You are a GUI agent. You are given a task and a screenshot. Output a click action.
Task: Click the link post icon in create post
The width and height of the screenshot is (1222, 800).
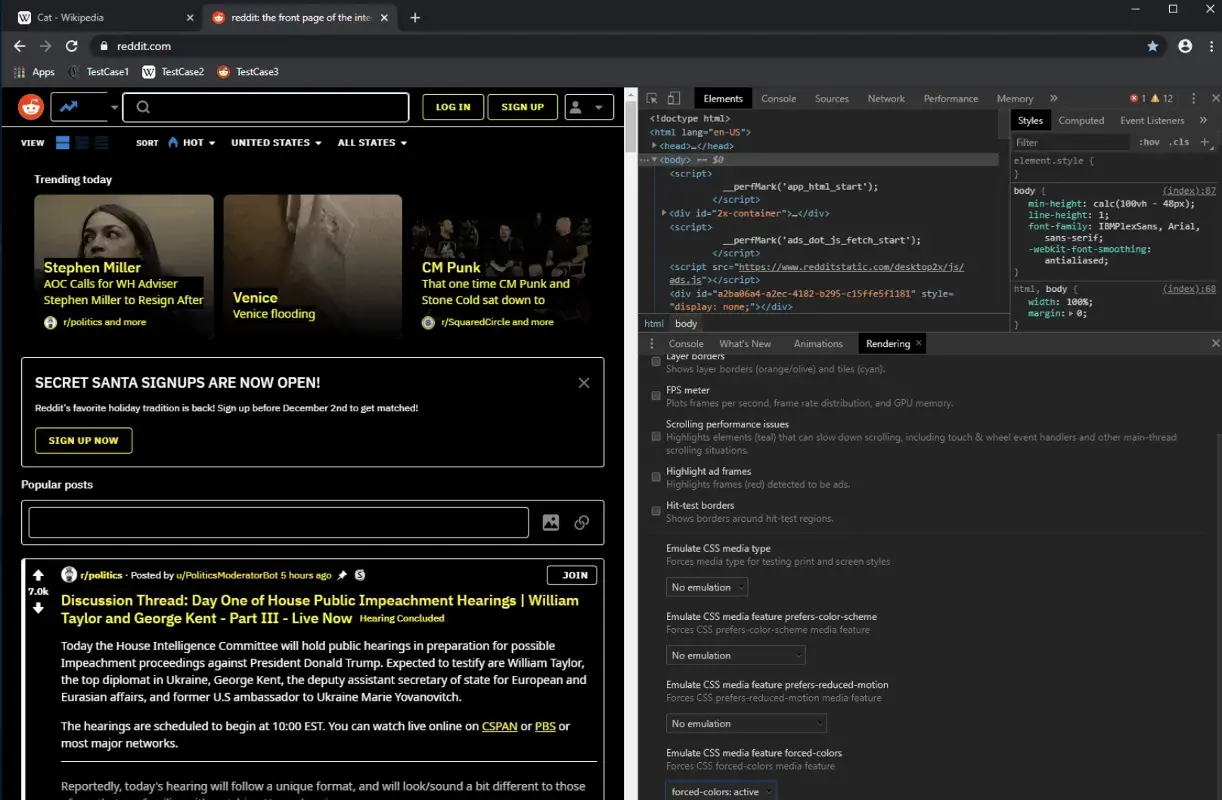click(x=582, y=522)
